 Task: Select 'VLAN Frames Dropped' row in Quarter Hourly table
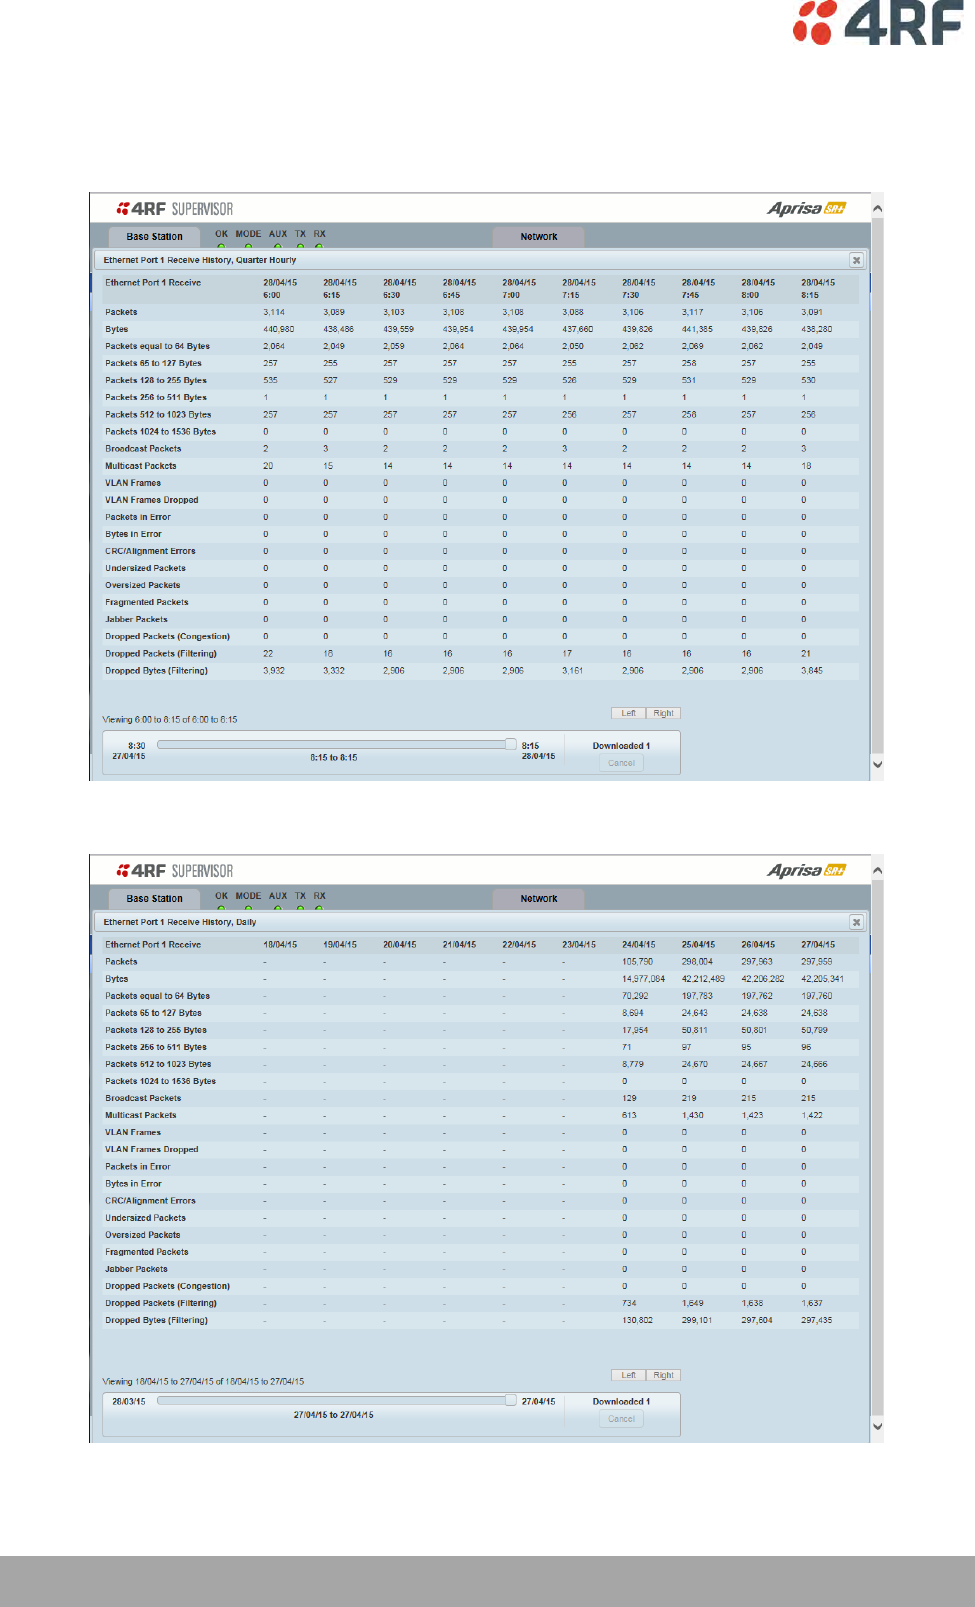click(x=481, y=500)
